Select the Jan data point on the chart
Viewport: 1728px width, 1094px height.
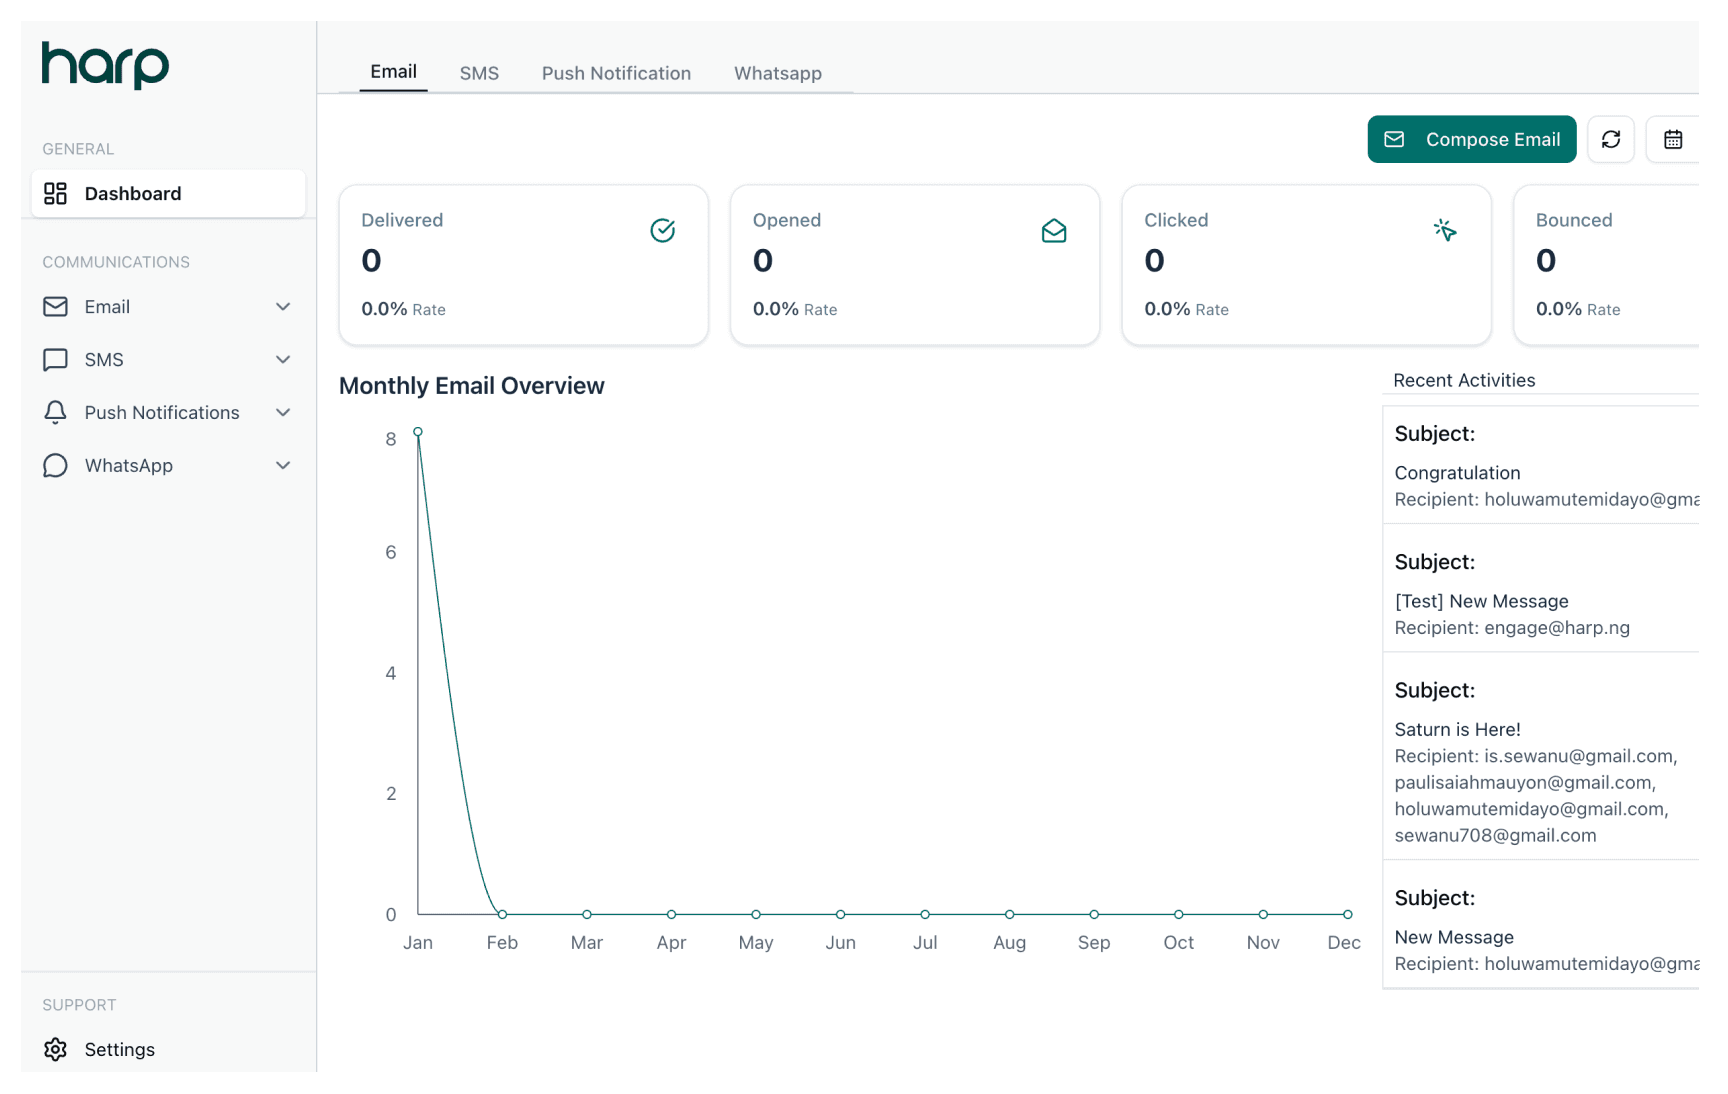point(418,432)
